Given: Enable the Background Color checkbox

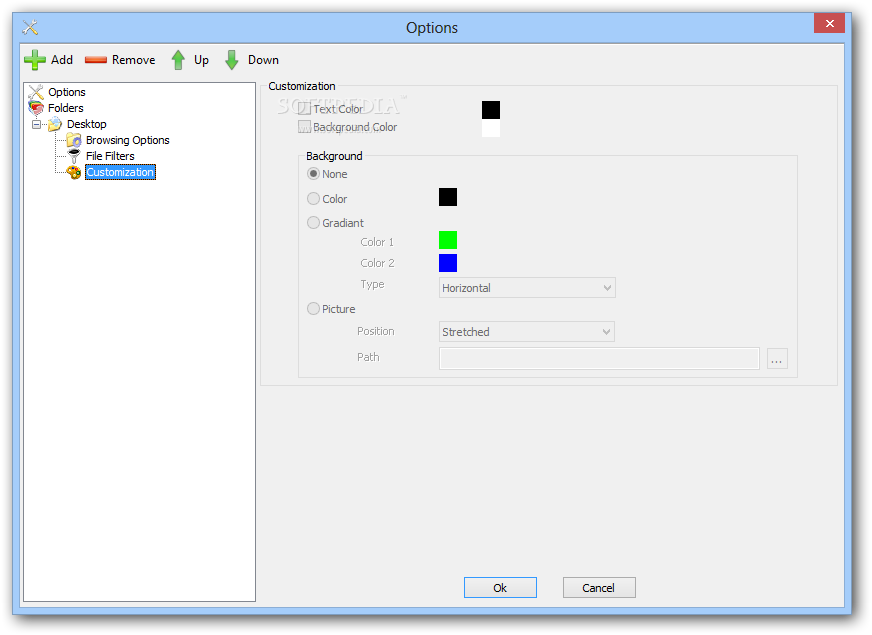Looking at the screenshot, I should pyautogui.click(x=304, y=127).
